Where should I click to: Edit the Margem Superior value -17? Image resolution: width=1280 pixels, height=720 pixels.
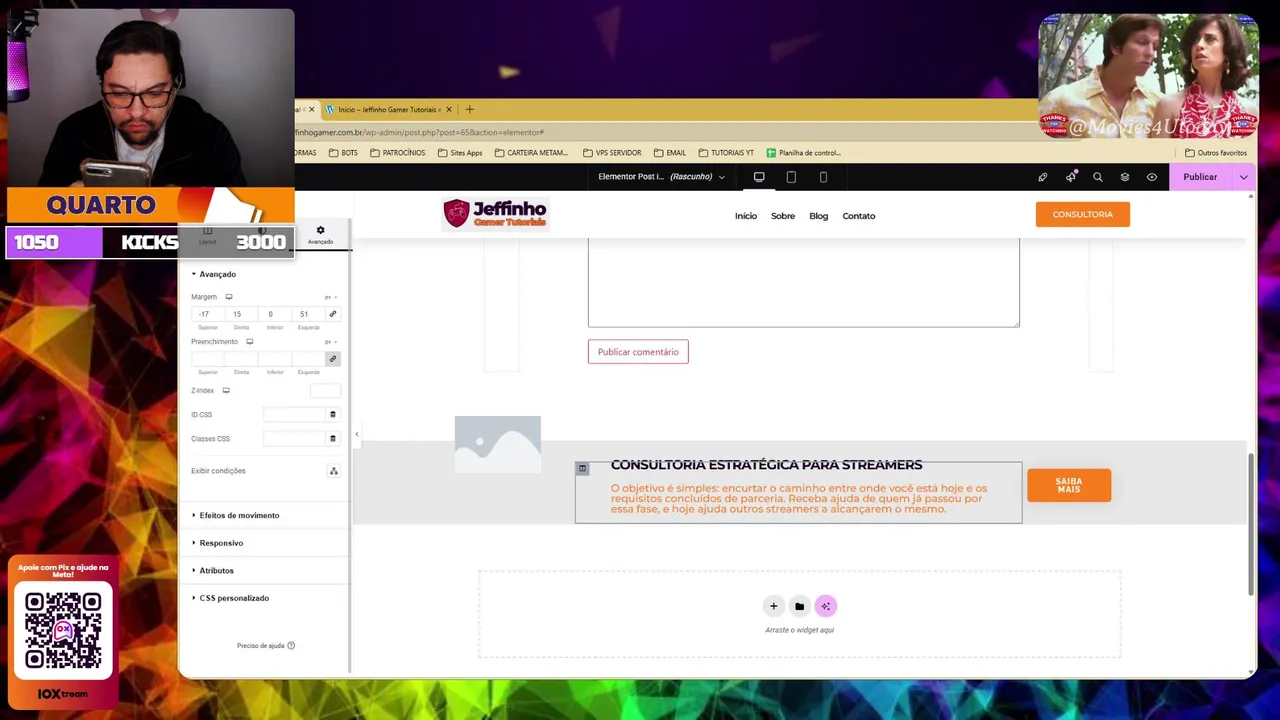tap(208, 314)
